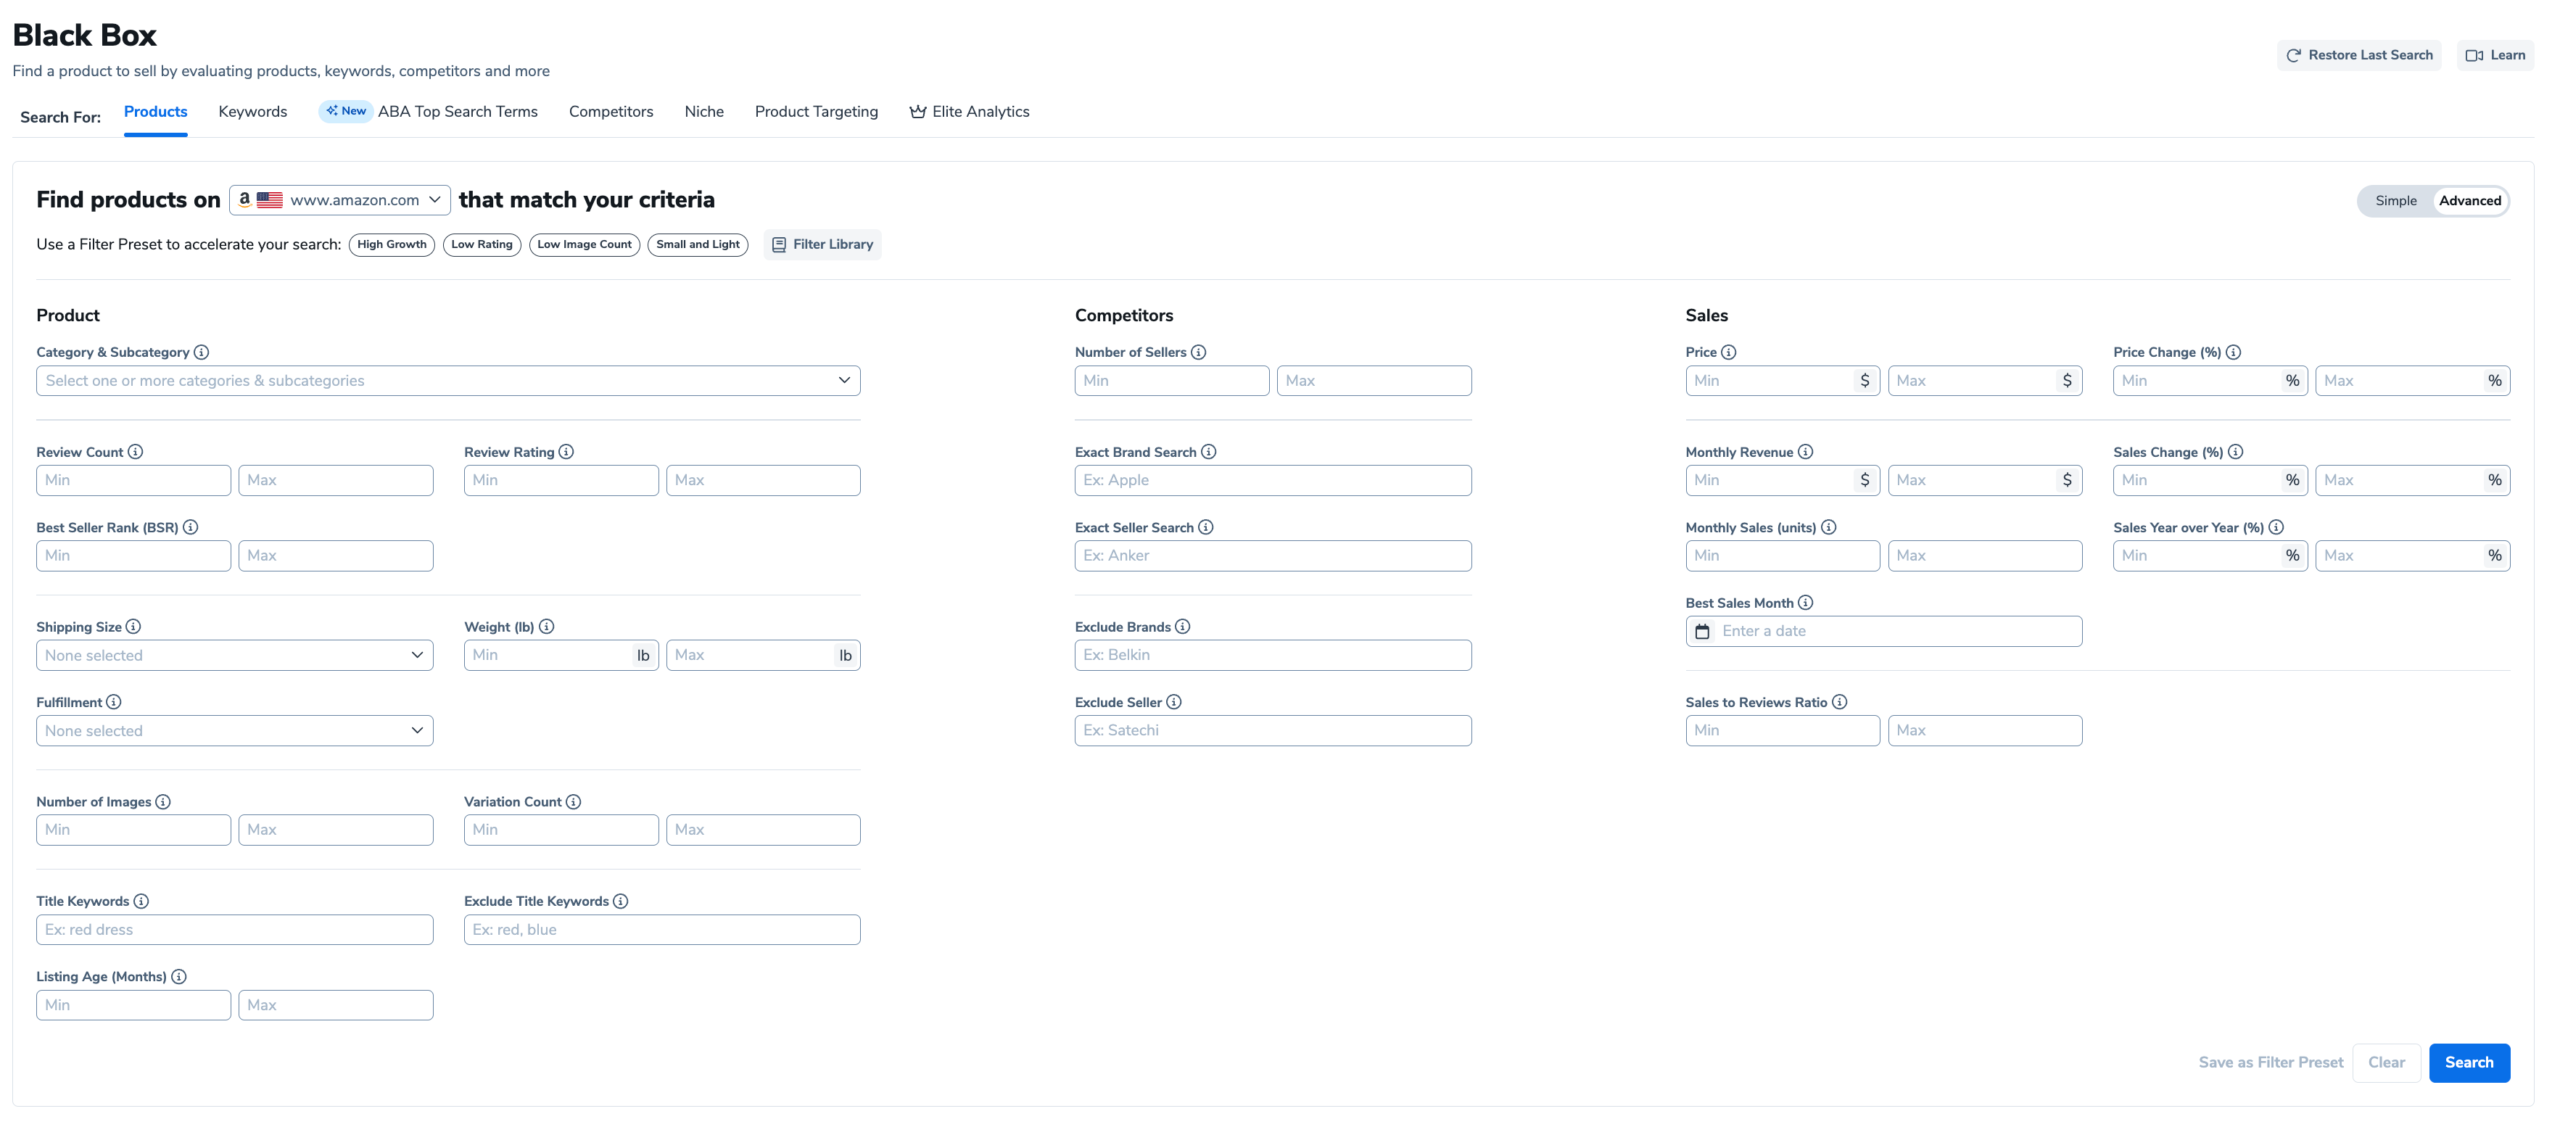The width and height of the screenshot is (2560, 1127).
Task: Switch to the Keywords search tab
Action: point(252,111)
